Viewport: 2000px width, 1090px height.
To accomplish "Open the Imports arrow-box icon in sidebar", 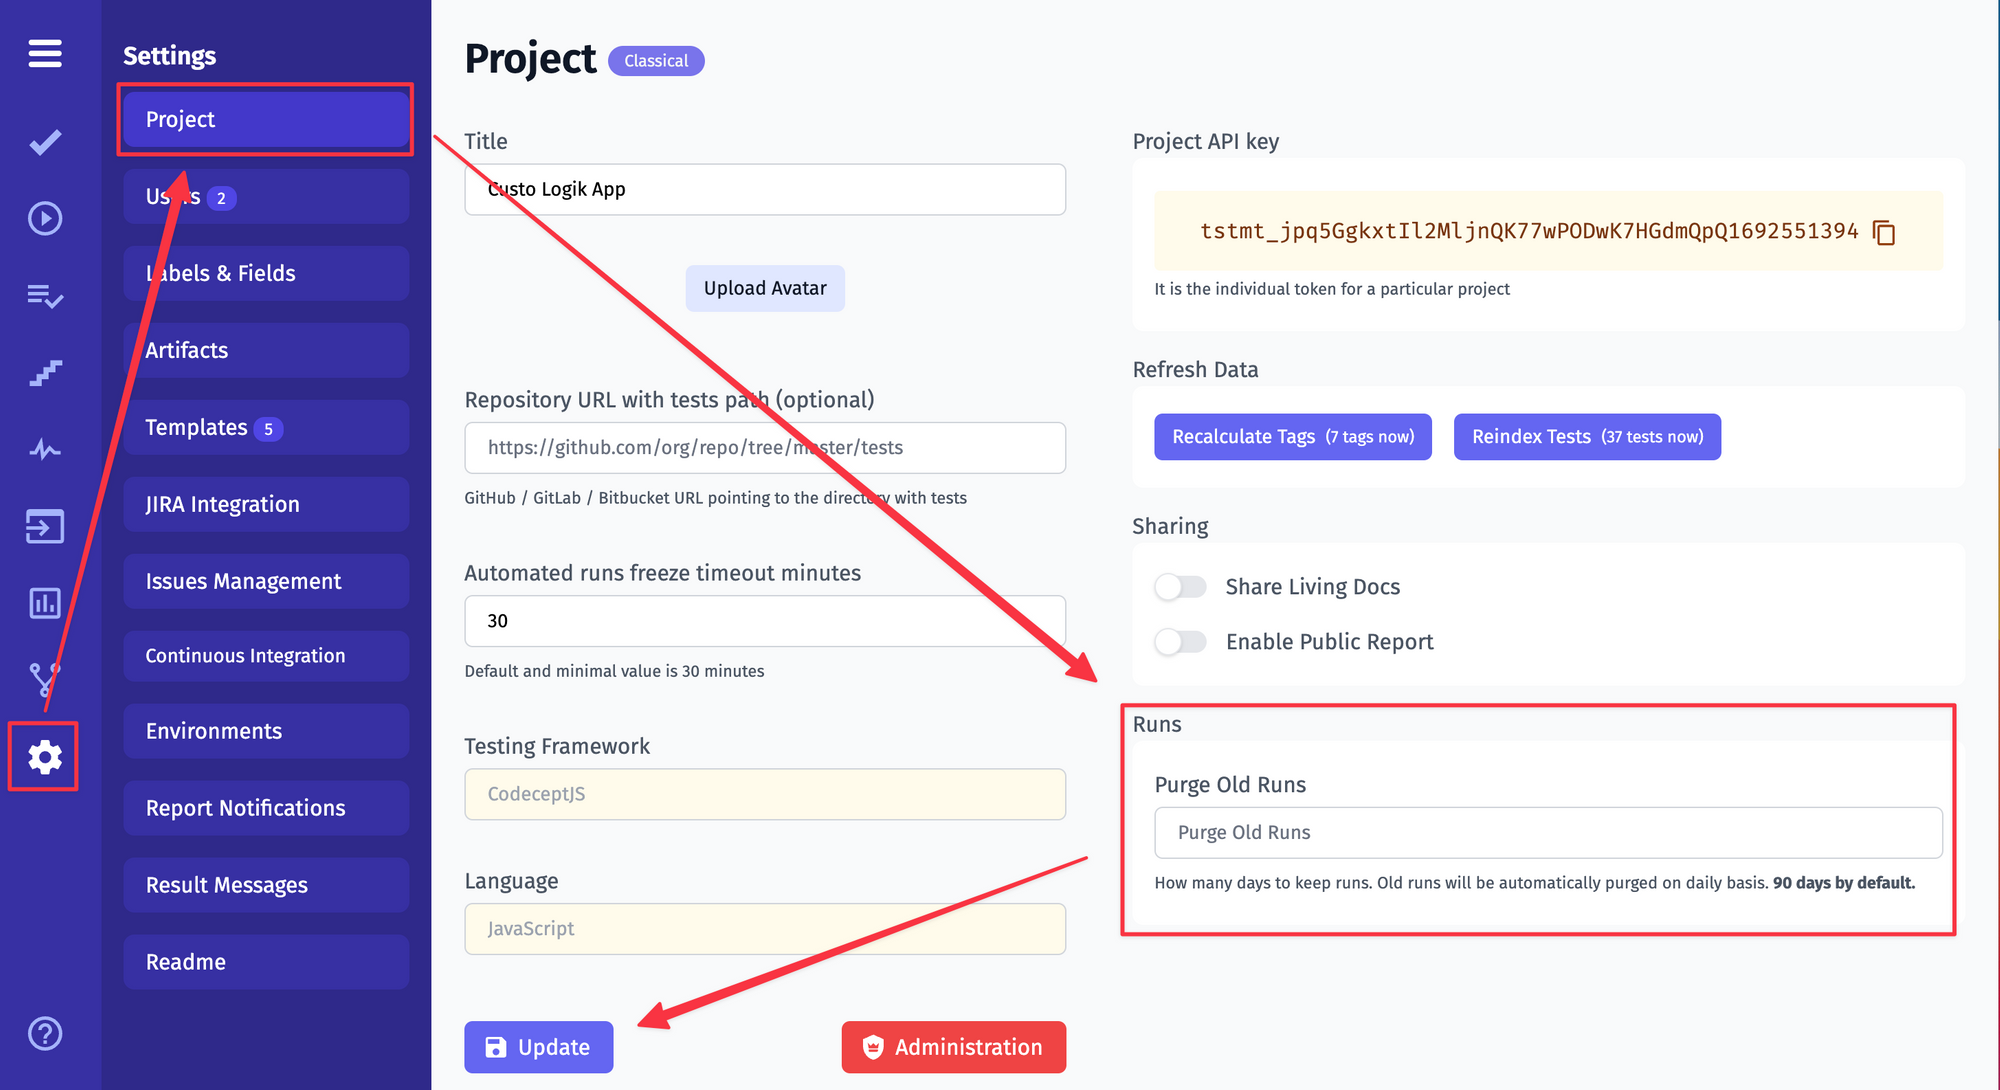I will click(45, 526).
